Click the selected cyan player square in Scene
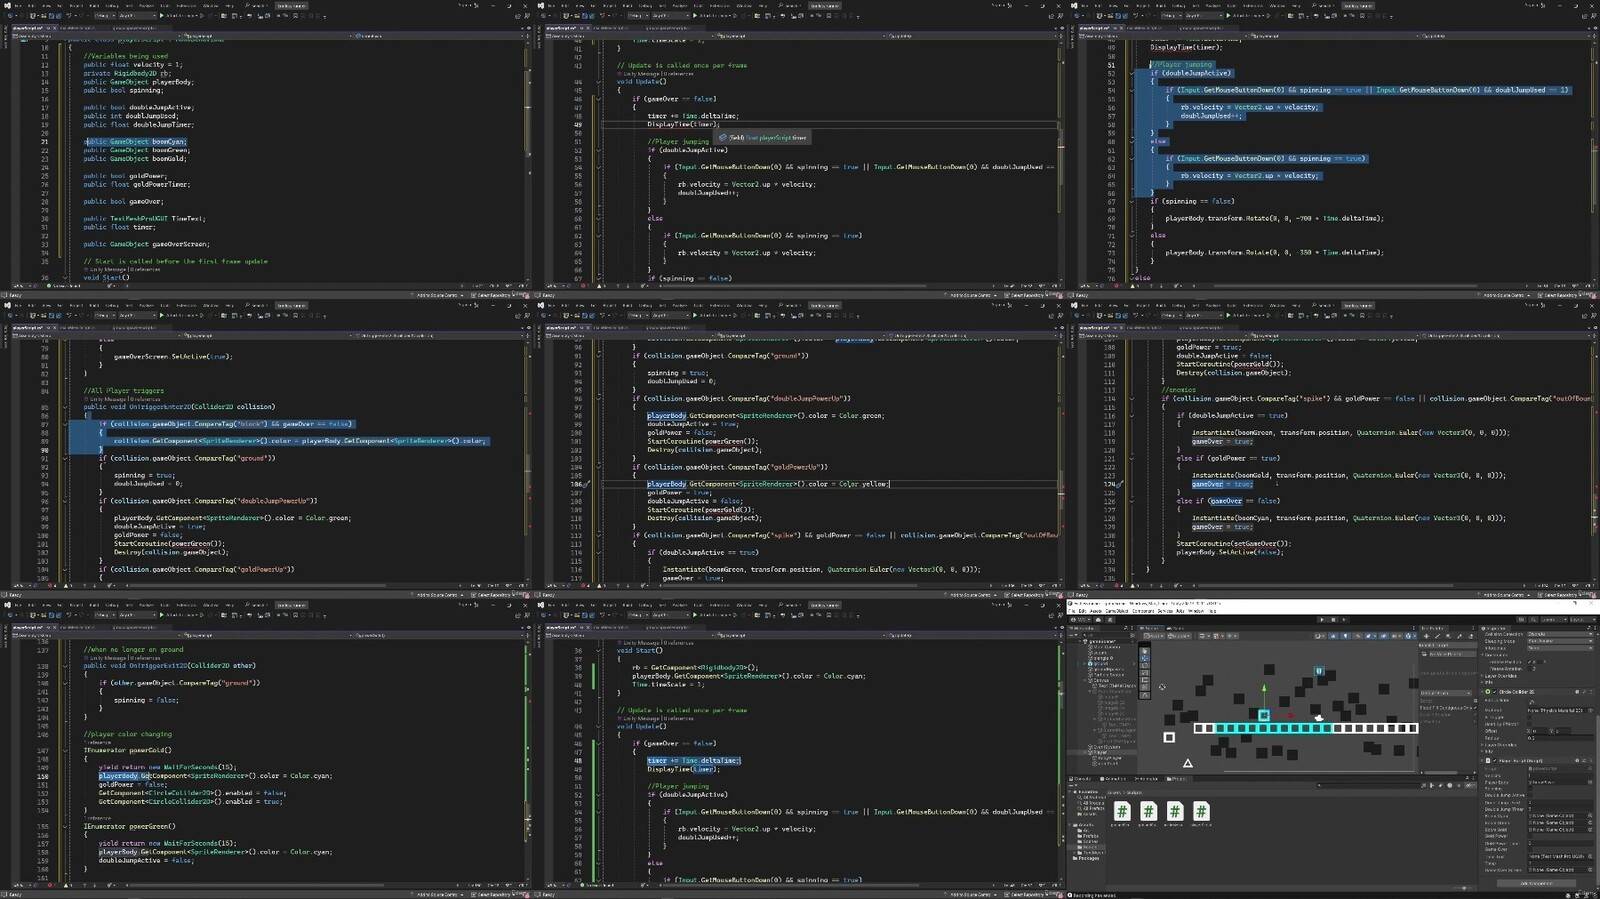The width and height of the screenshot is (1600, 899). [x=1264, y=715]
